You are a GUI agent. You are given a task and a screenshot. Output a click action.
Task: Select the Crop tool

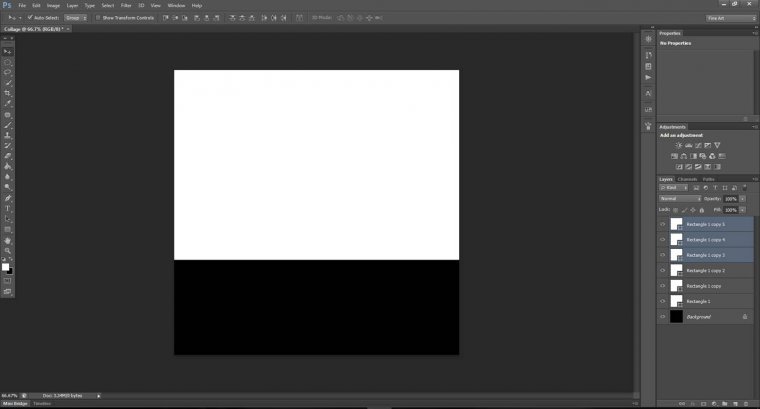click(x=7, y=93)
